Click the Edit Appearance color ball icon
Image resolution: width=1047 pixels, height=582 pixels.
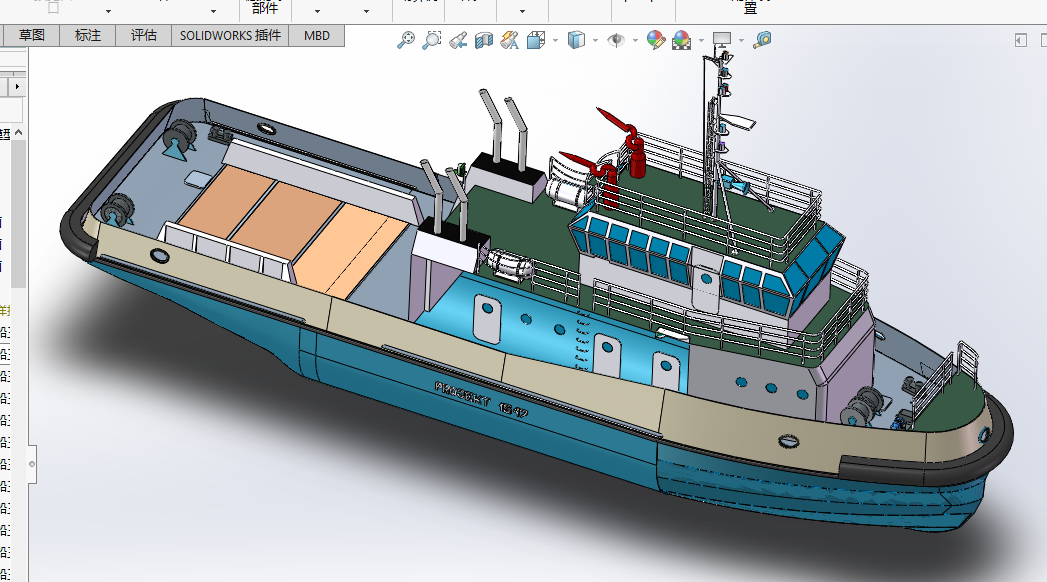[656, 40]
